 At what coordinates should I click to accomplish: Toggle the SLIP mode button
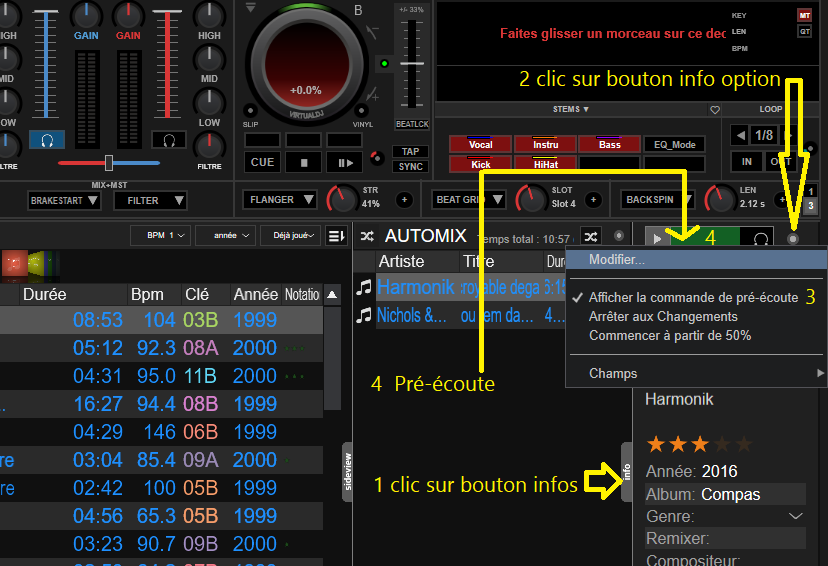click(250, 111)
